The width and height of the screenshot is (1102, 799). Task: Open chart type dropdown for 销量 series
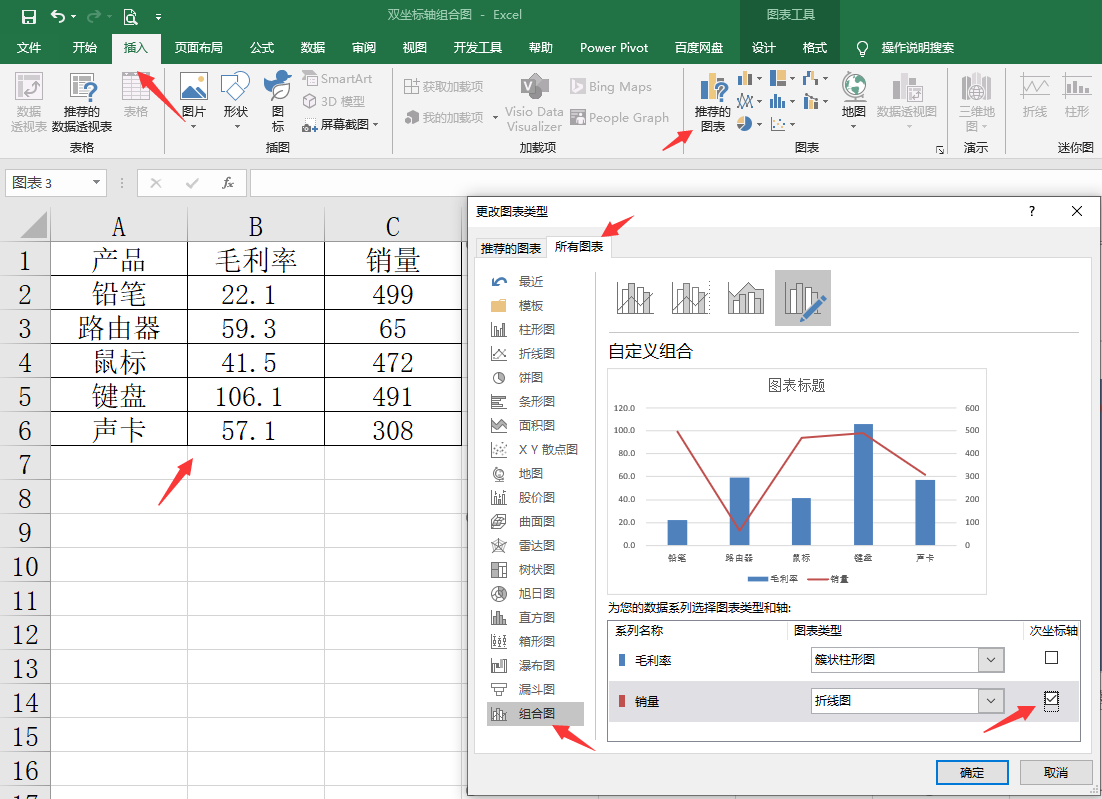coord(990,701)
